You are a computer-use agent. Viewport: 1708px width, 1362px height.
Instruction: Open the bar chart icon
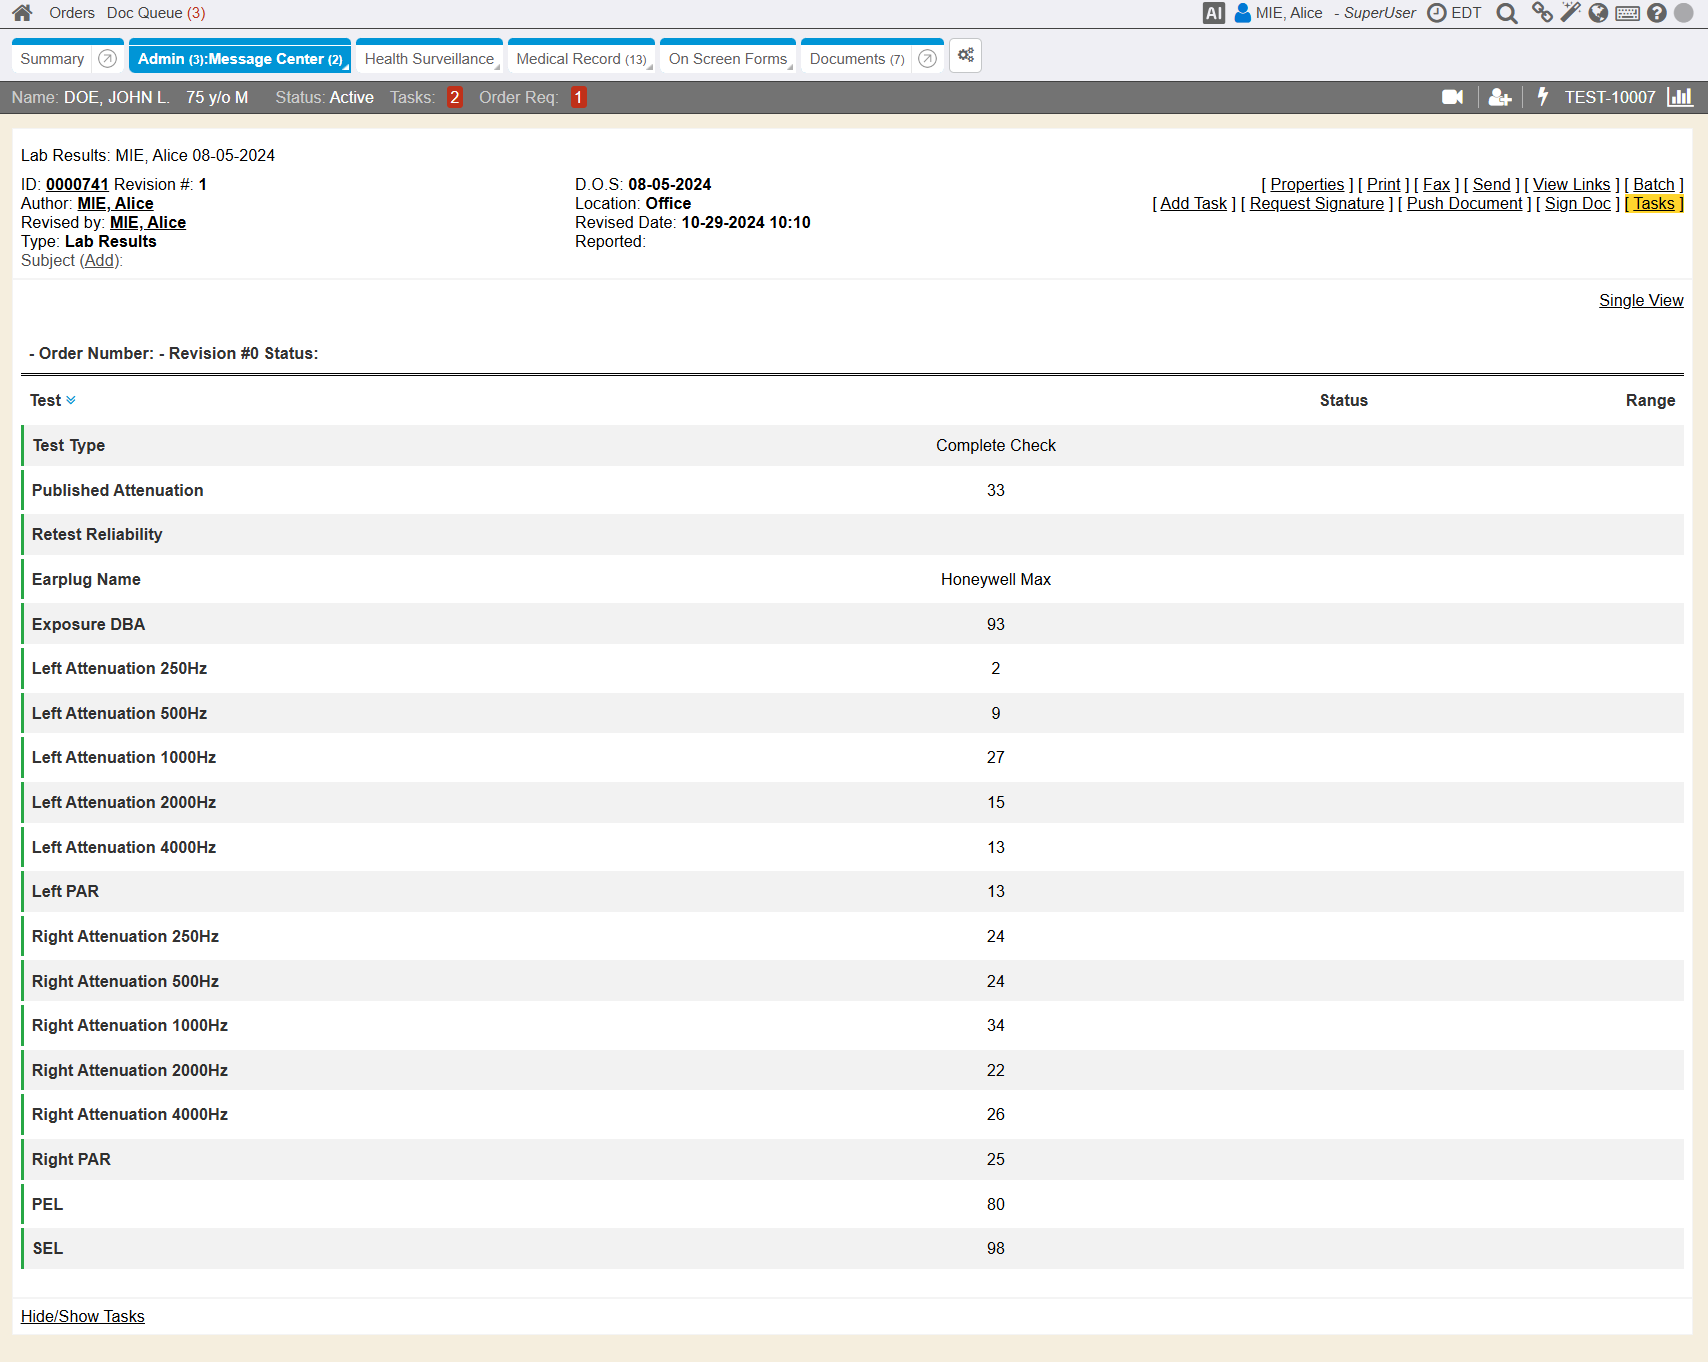(1680, 97)
